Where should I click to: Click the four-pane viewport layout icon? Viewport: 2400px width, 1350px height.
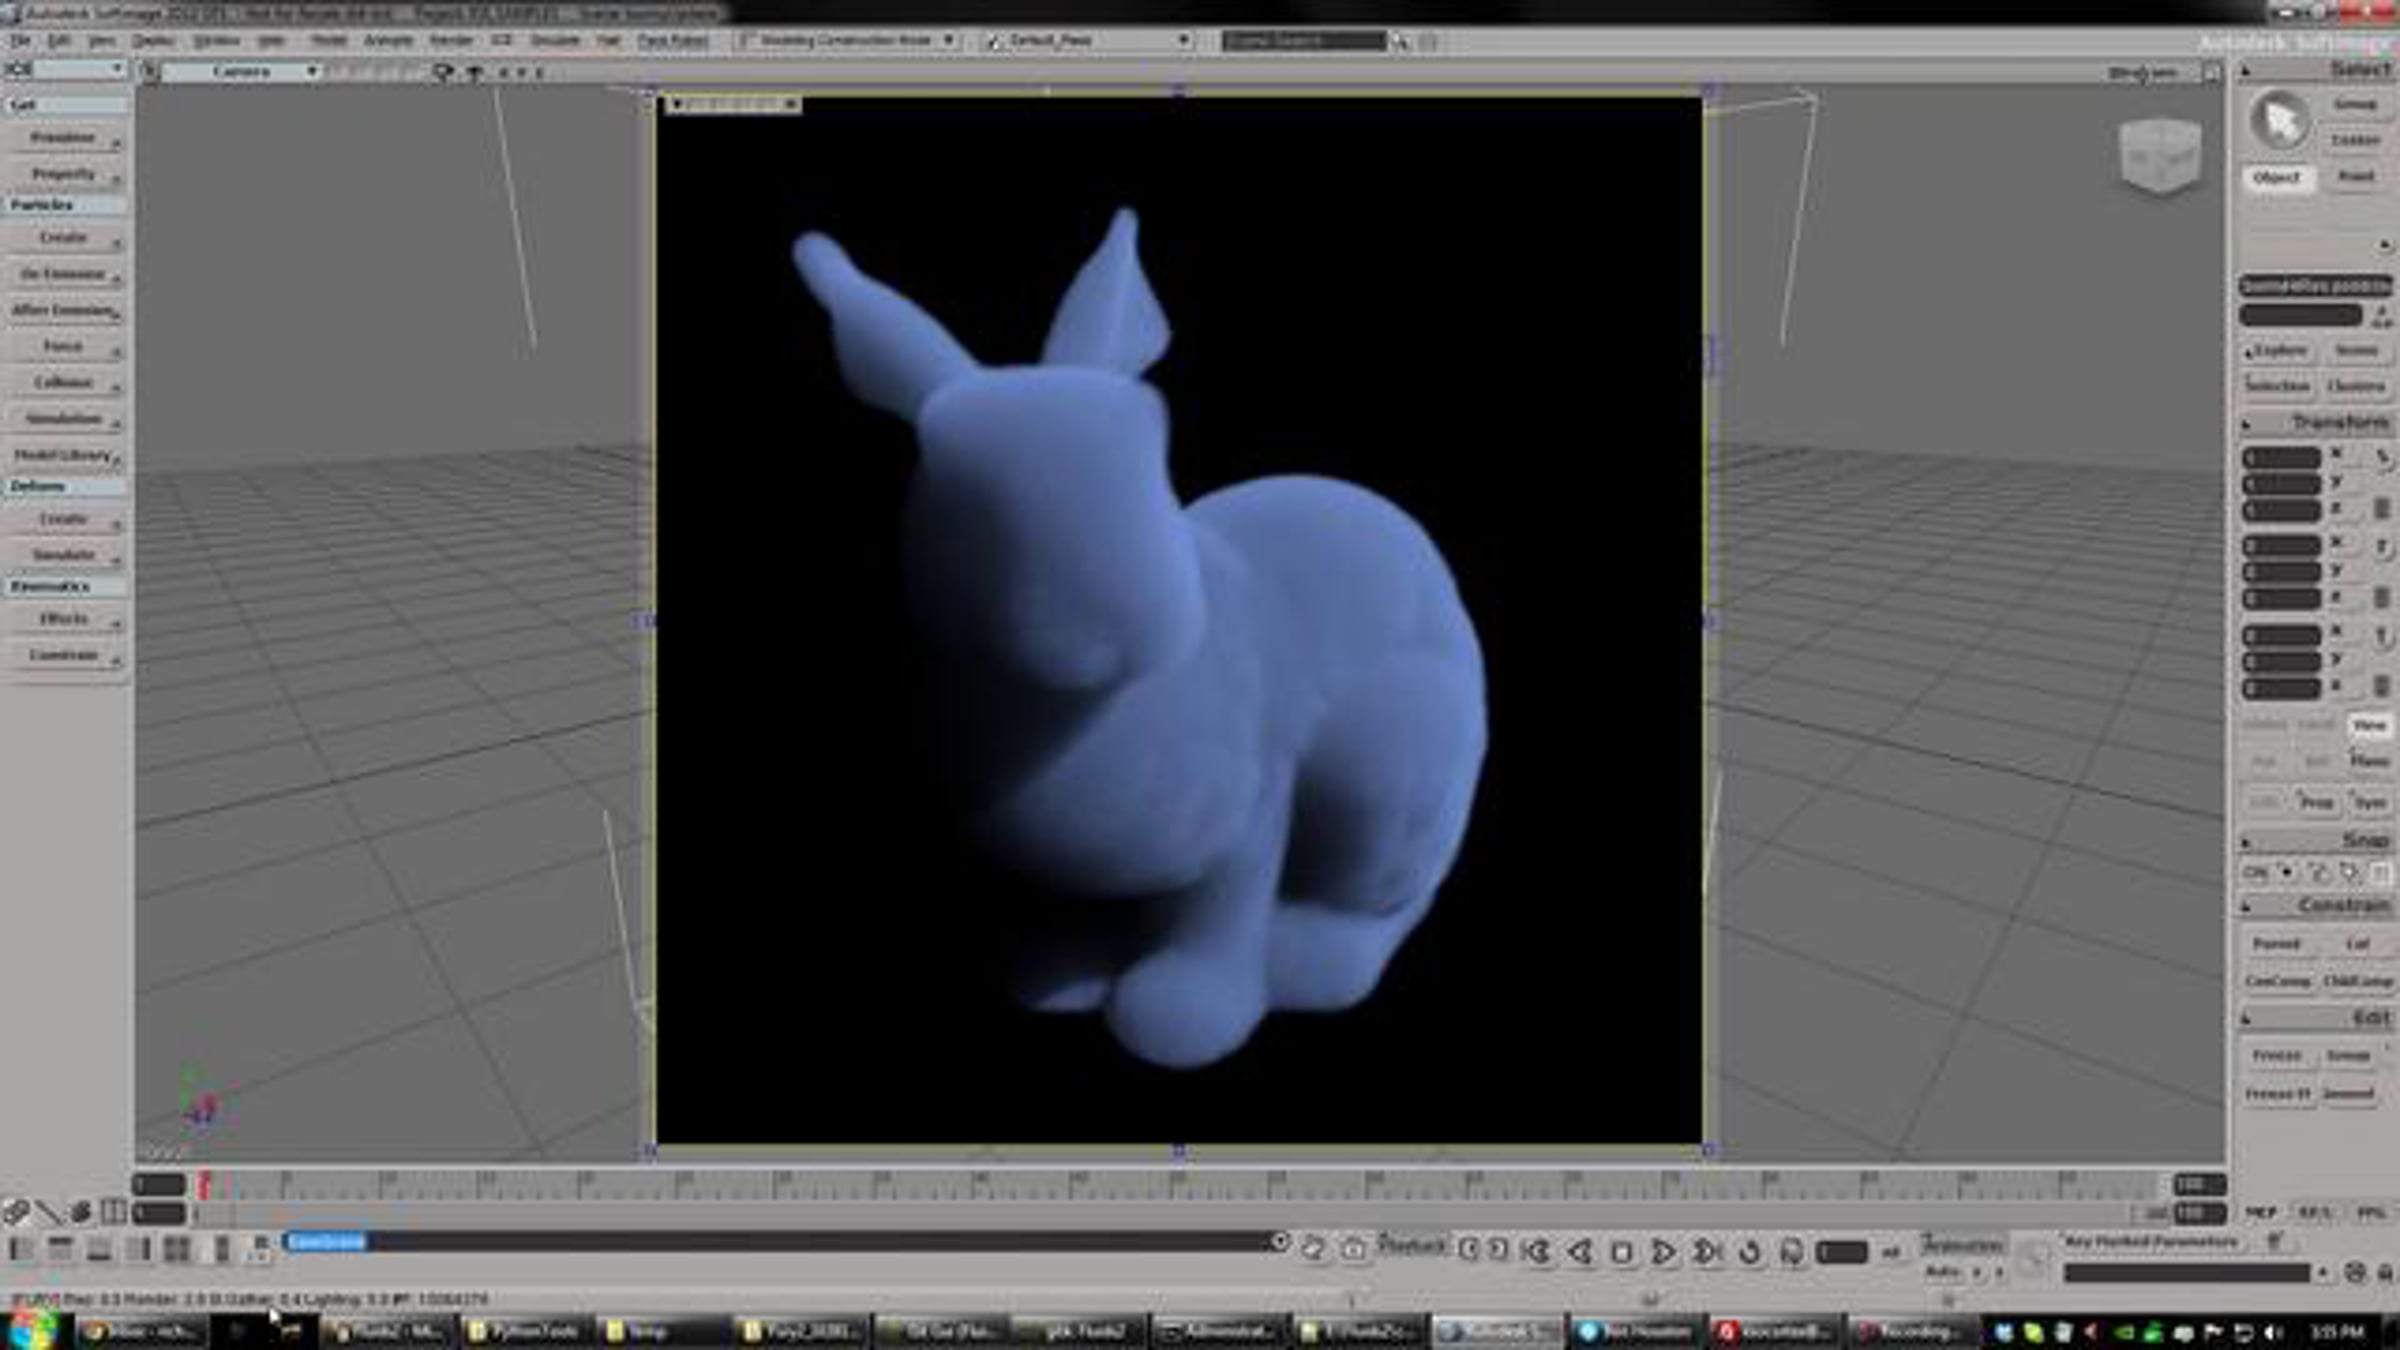[177, 1249]
